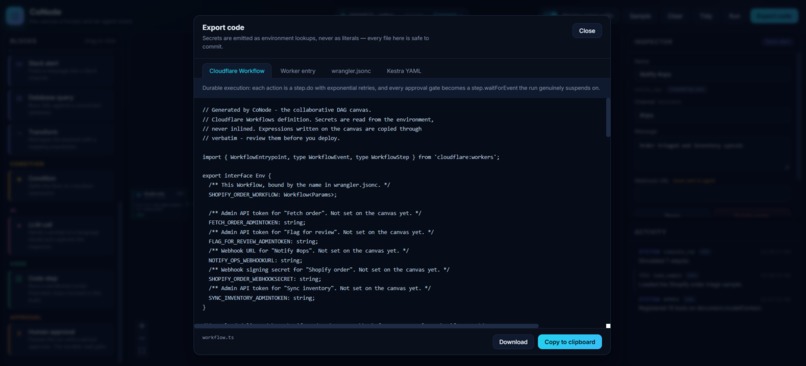
Task: Click the 'Secrets are emitted as environment lookups' note
Action: point(316,42)
